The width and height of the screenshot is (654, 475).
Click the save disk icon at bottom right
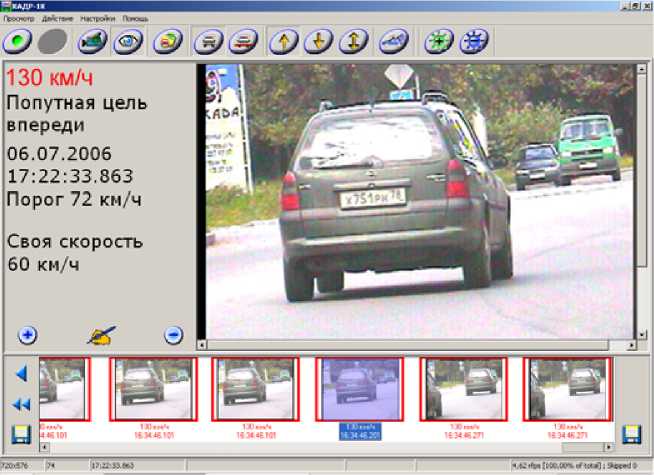tap(631, 434)
